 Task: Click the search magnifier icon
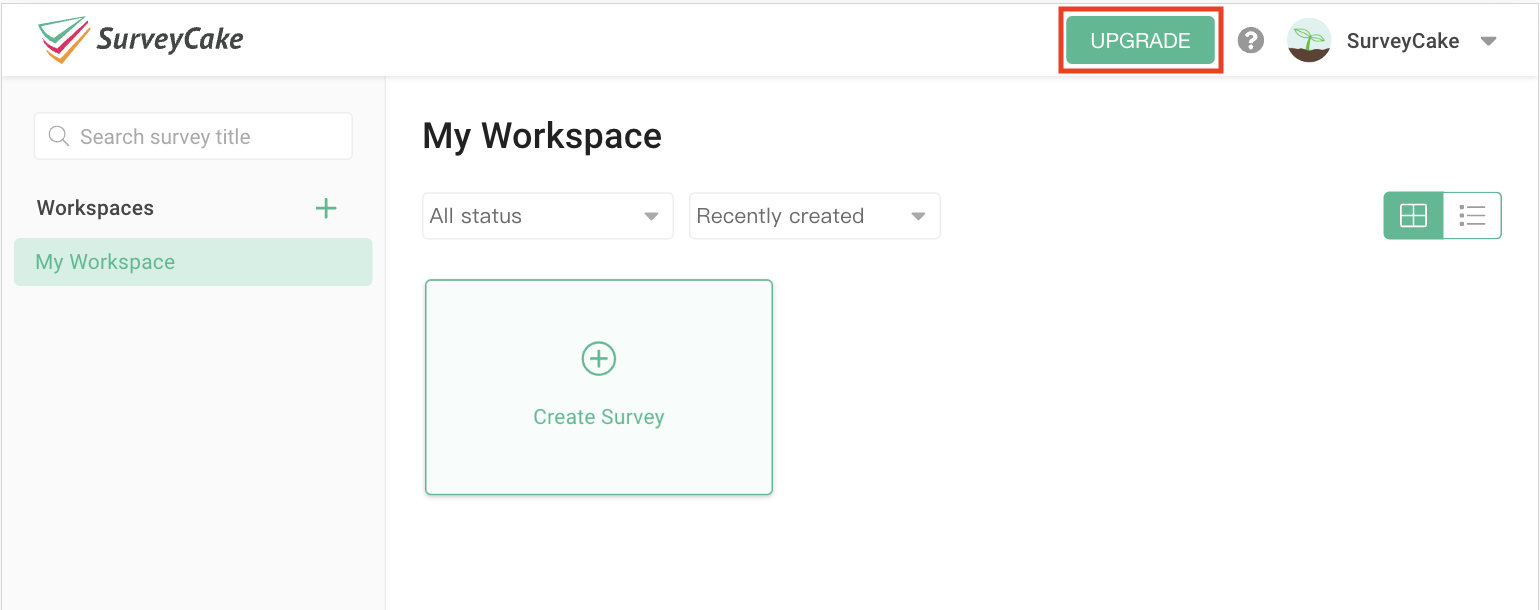point(58,136)
